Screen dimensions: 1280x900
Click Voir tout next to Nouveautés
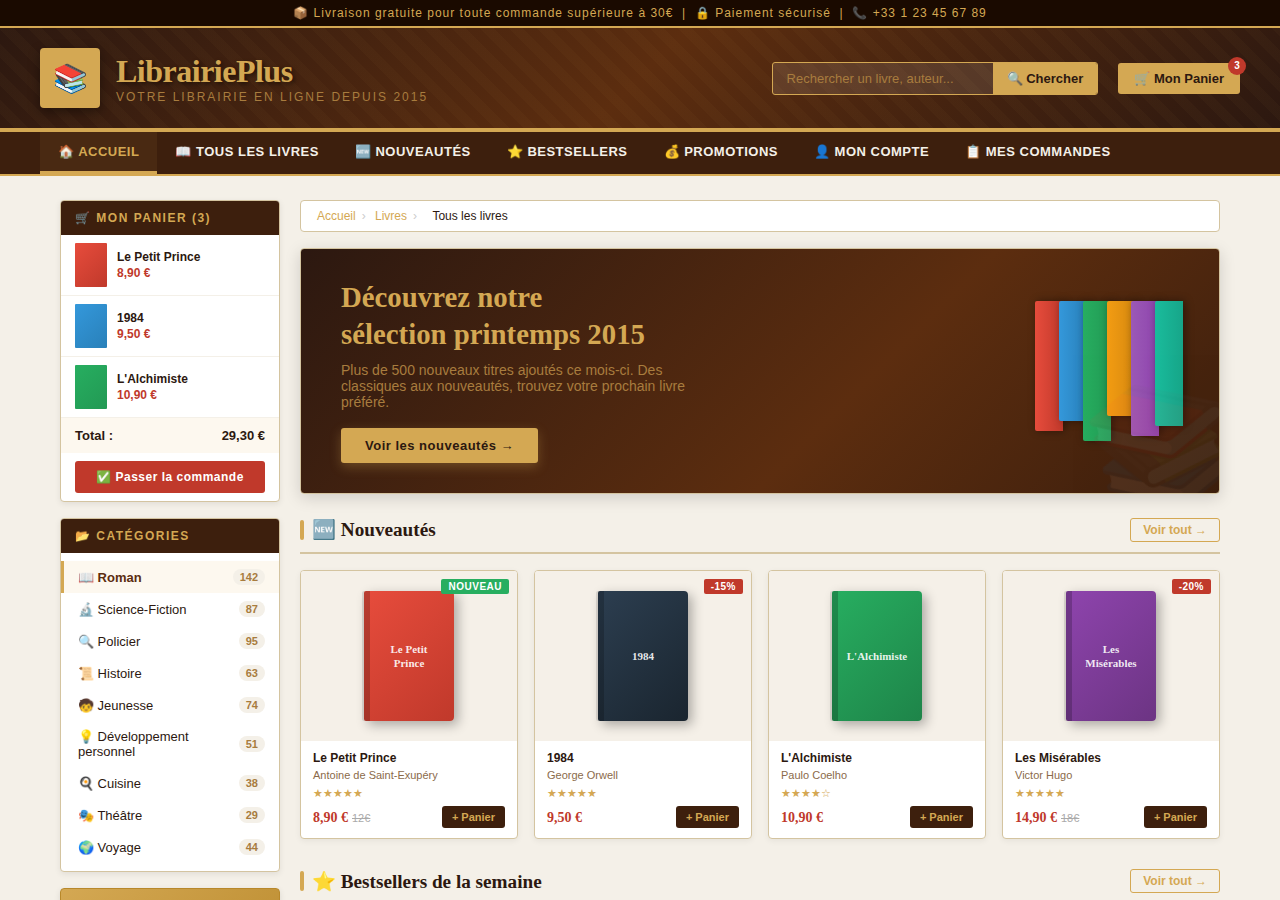pos(1174,530)
